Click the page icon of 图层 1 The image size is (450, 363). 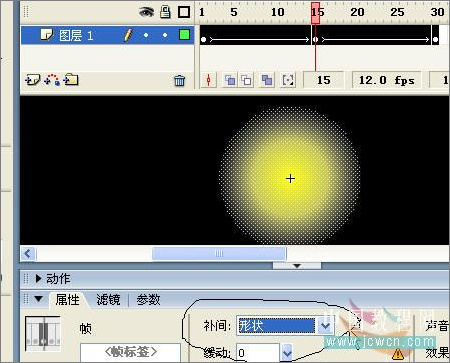46,34
